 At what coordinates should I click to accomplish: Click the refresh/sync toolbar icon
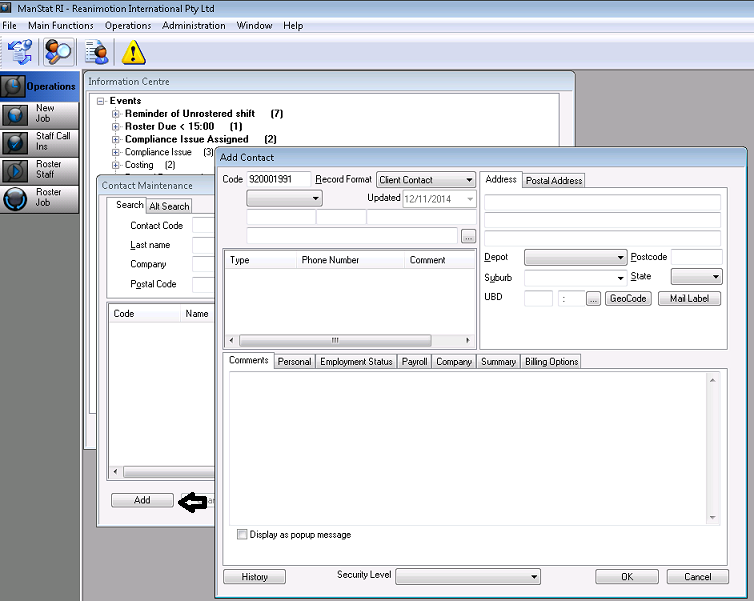pos(20,51)
